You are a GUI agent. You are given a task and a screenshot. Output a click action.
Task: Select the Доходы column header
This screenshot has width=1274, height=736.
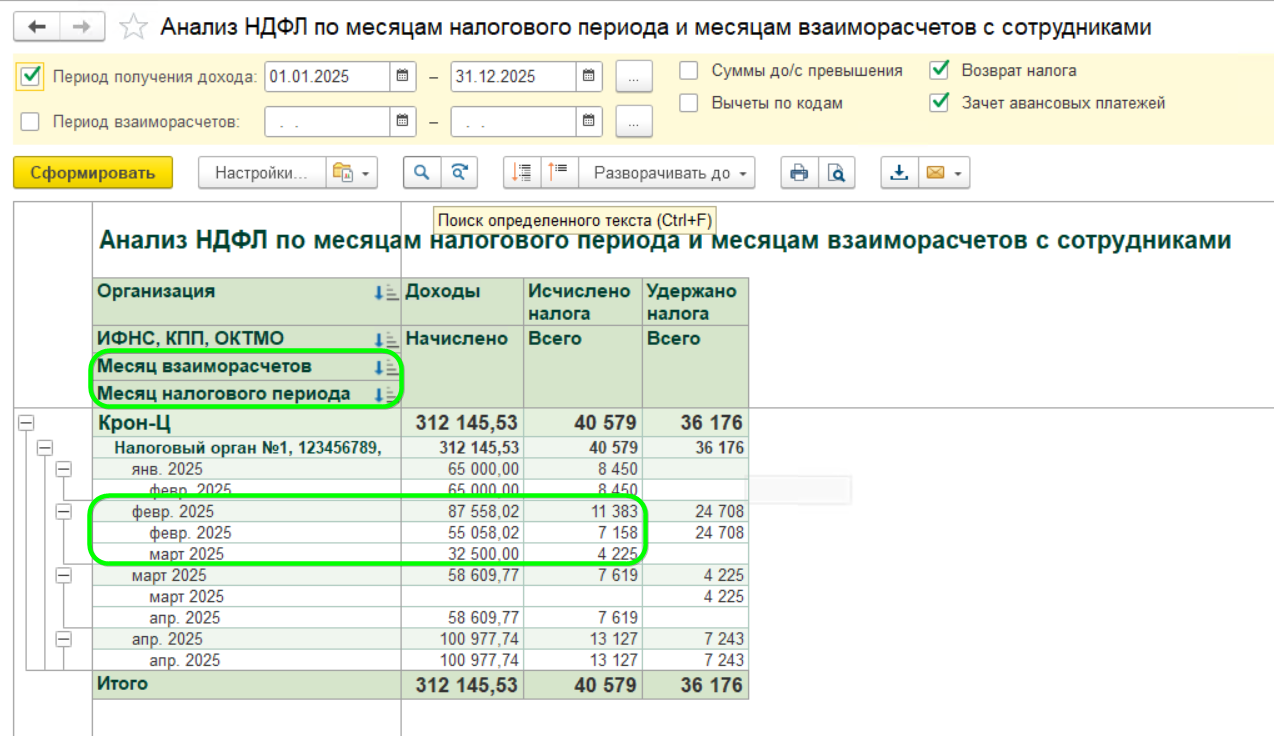pyautogui.click(x=463, y=302)
